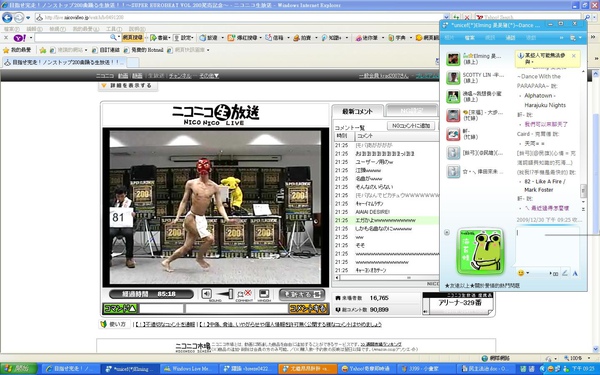This screenshot has height=375, width=600.
Task: Click the コメント column header
Action: coord(396,136)
